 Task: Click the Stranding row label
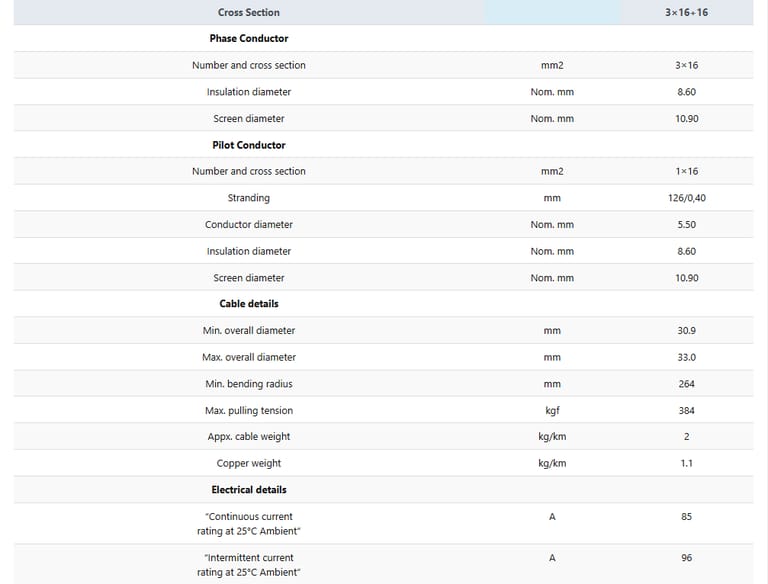(249, 198)
